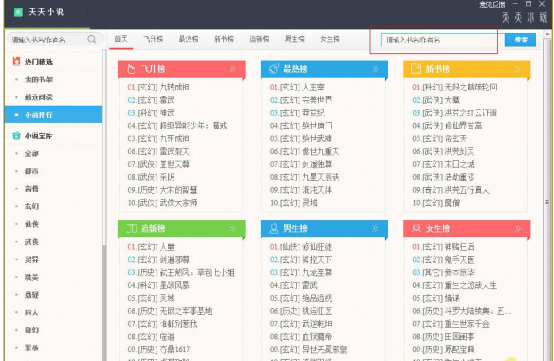Switch to the 男生榜 tab in top bar
The image size is (554, 361).
pyautogui.click(x=294, y=39)
